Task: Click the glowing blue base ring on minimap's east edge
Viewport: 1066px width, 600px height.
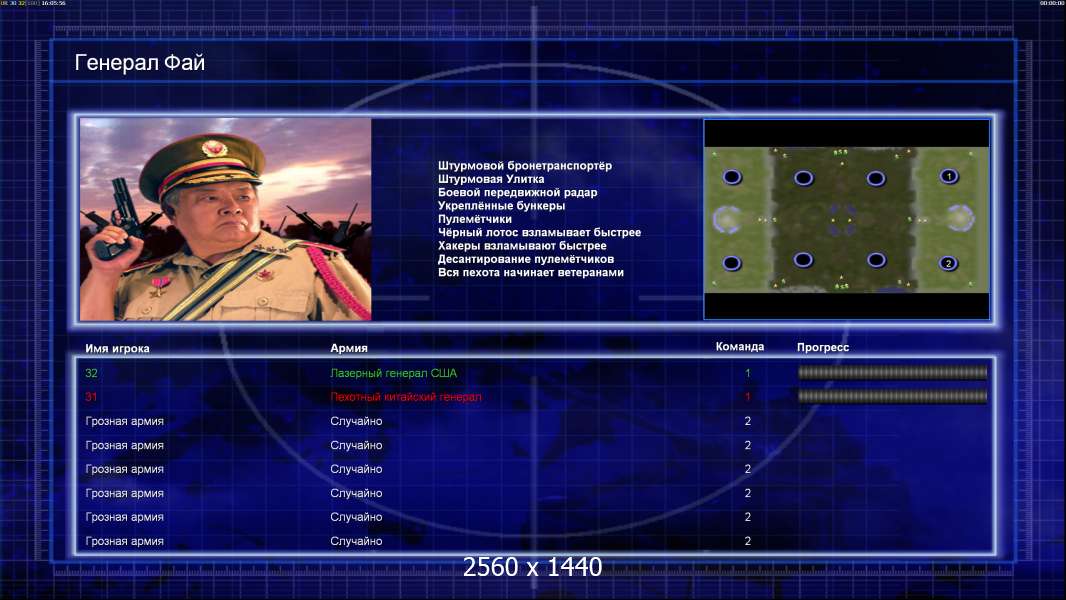Action: click(960, 218)
